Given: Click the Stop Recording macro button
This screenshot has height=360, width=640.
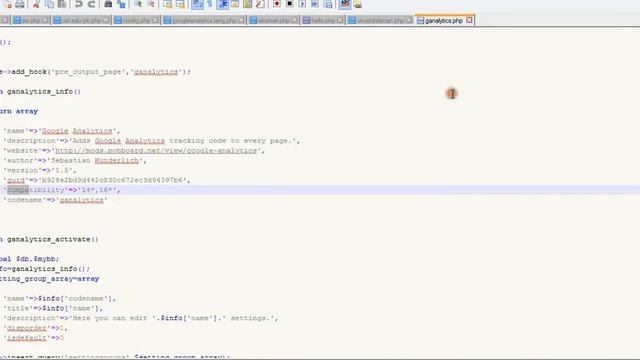Looking at the screenshot, I should click(289, 4).
